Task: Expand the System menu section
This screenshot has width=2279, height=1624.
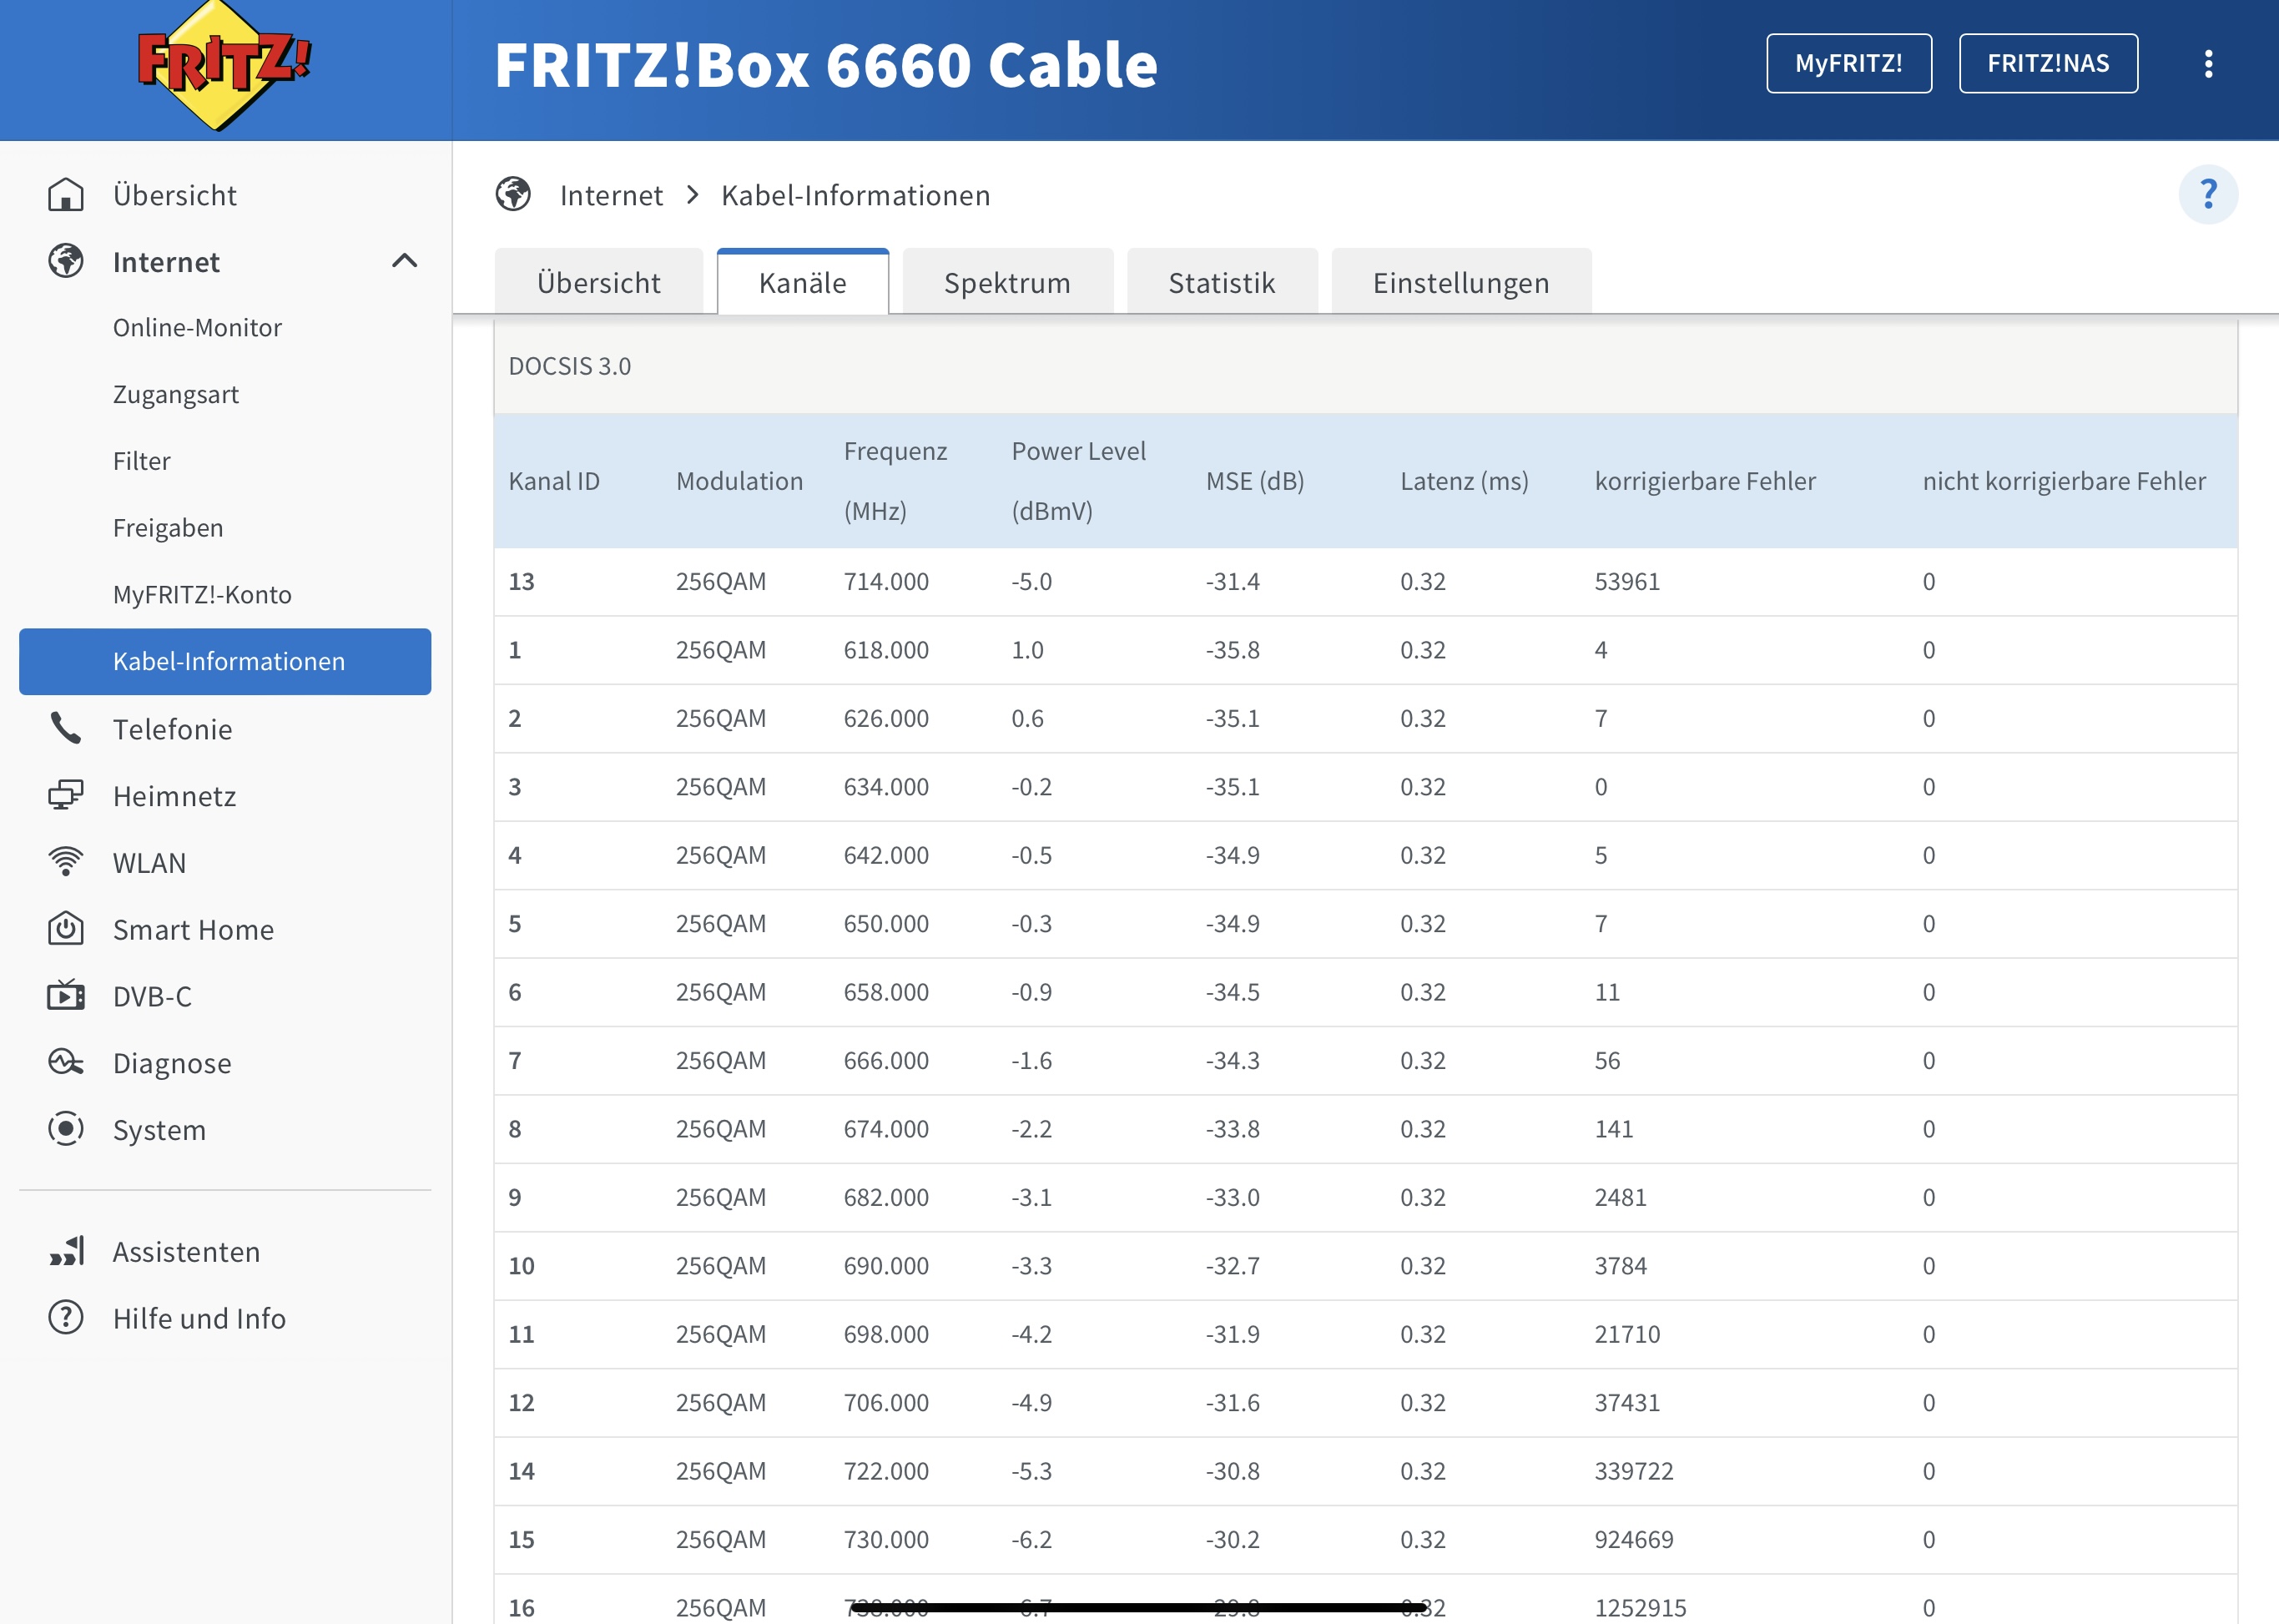Action: point(159,1130)
